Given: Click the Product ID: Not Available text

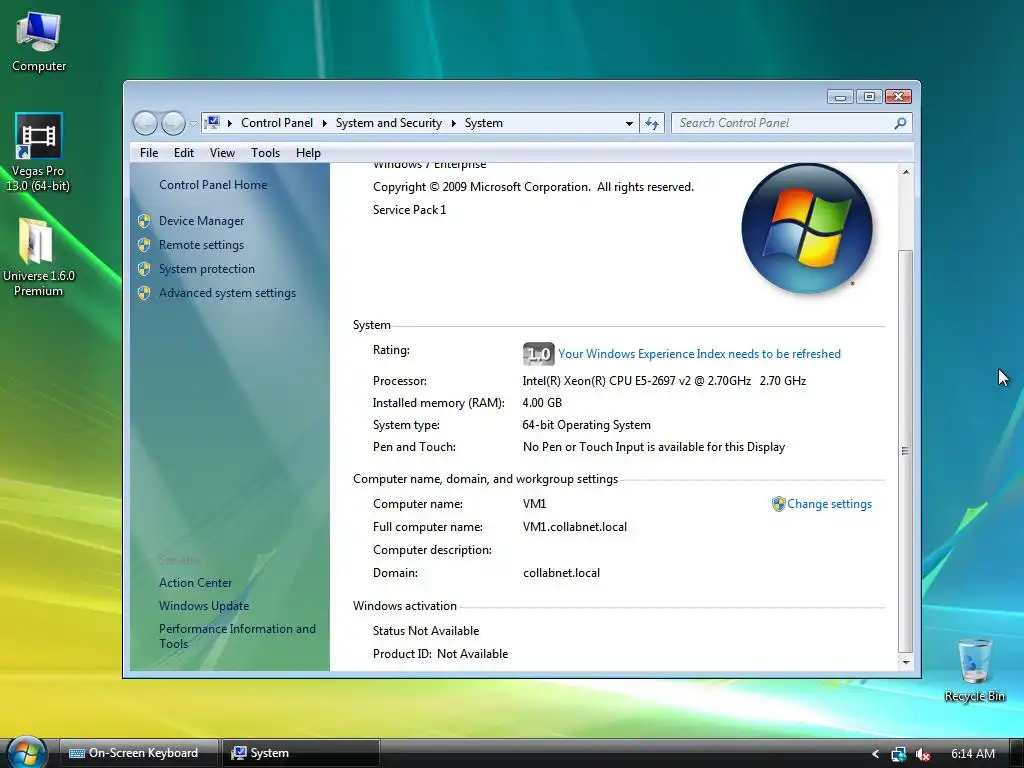Looking at the screenshot, I should click(440, 654).
